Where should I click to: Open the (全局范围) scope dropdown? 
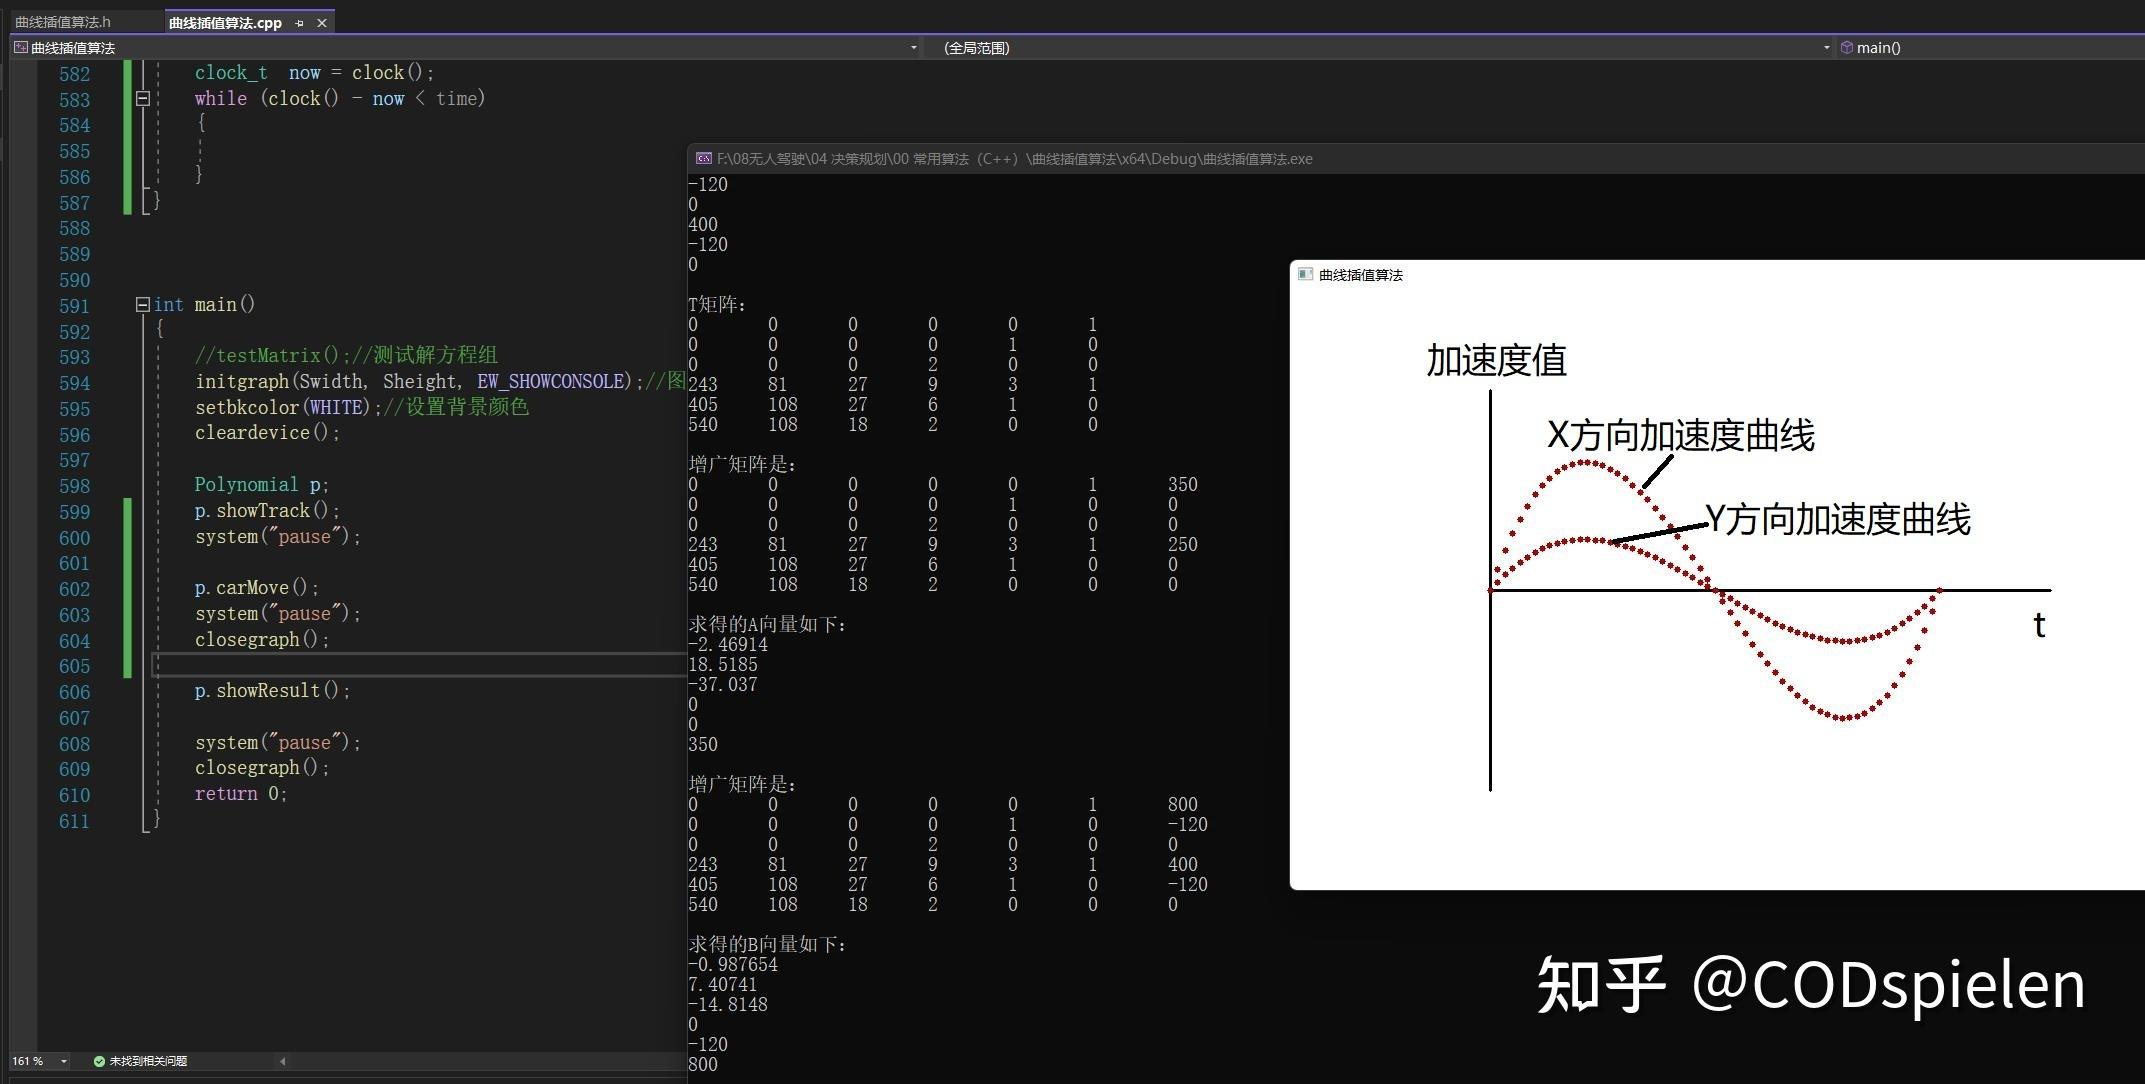tap(975, 47)
